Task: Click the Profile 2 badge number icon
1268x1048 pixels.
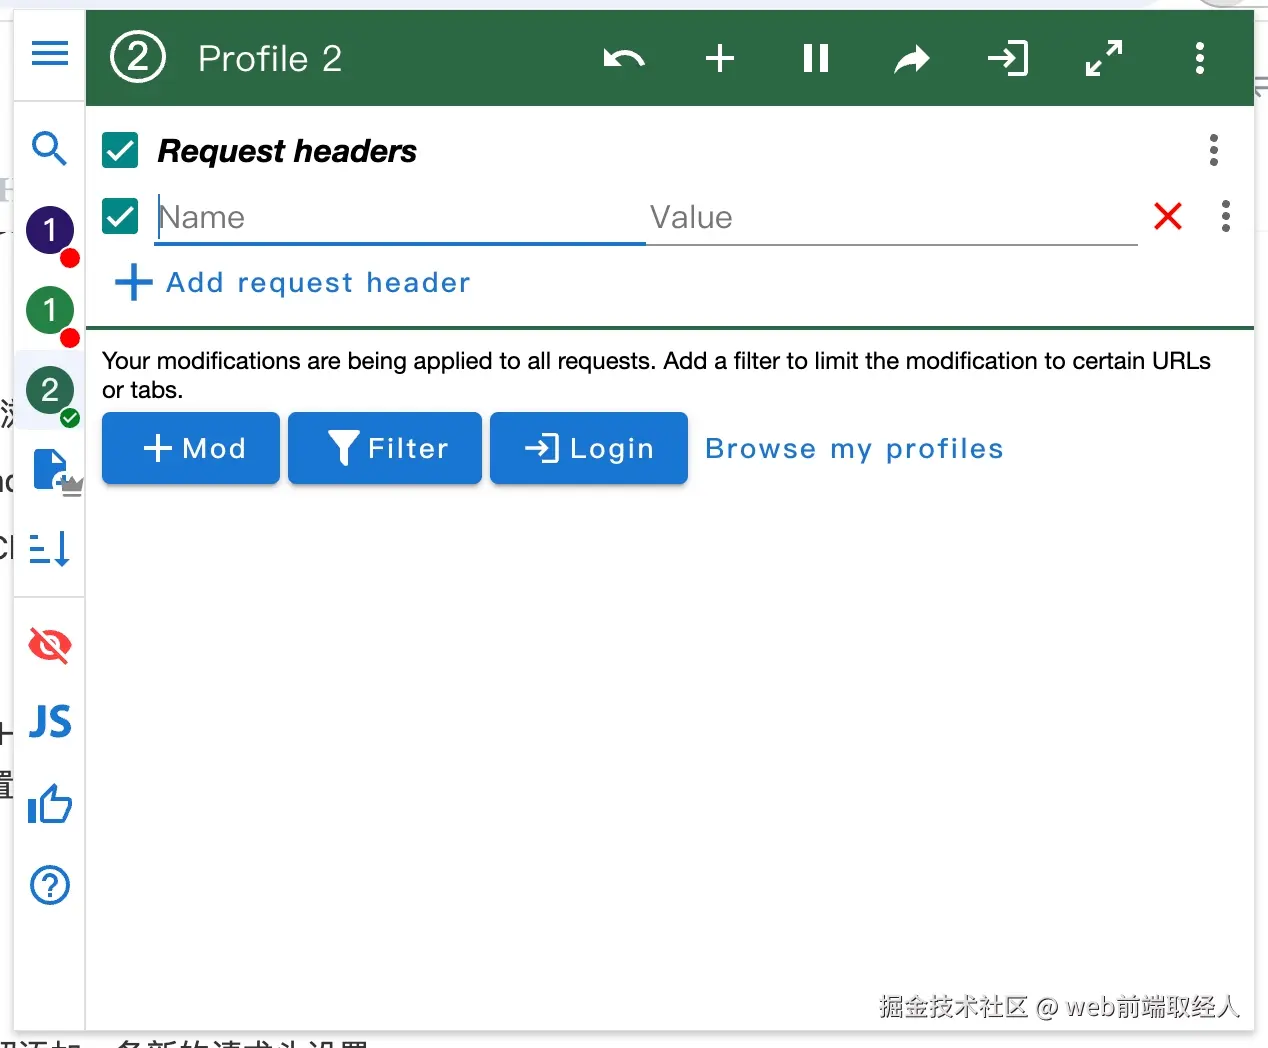Action: click(x=138, y=57)
